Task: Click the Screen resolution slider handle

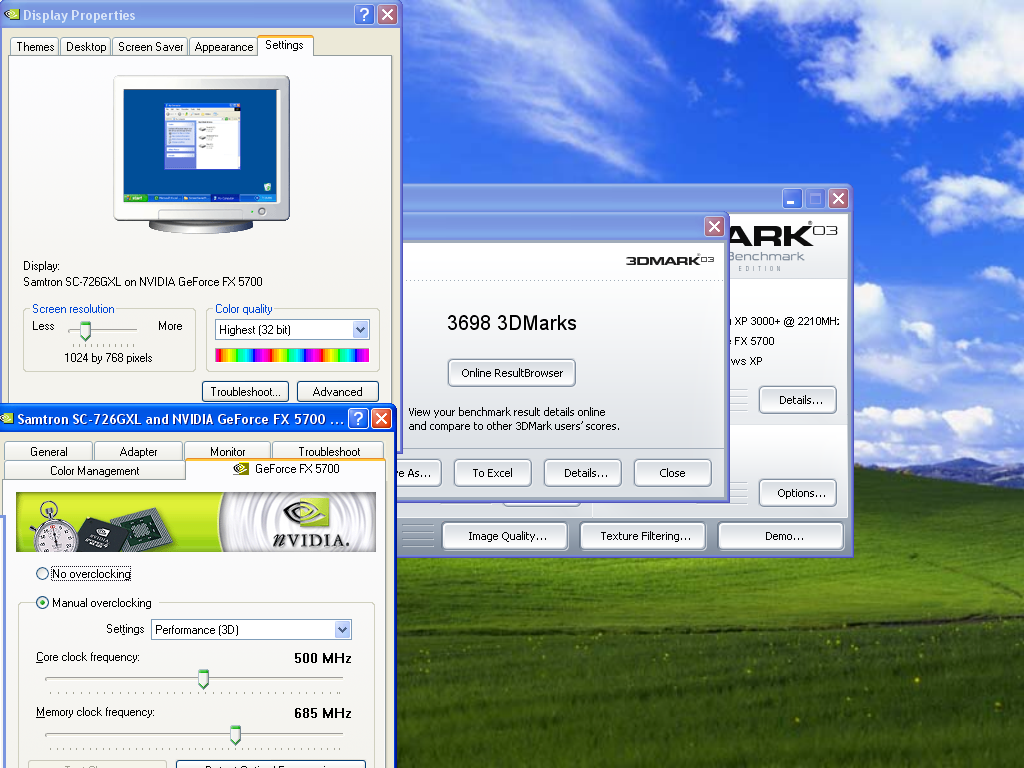Action: point(86,330)
